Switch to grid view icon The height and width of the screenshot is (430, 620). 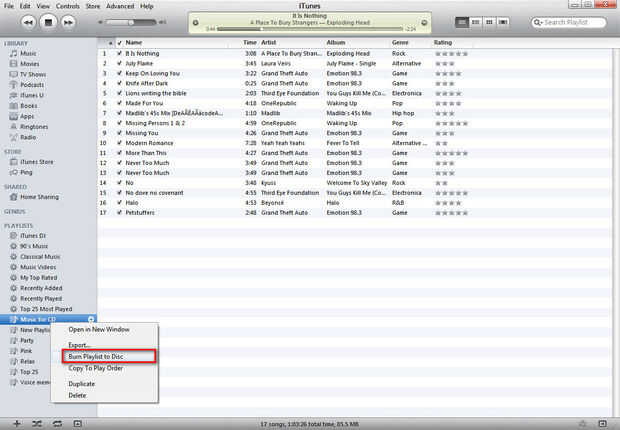[489, 22]
